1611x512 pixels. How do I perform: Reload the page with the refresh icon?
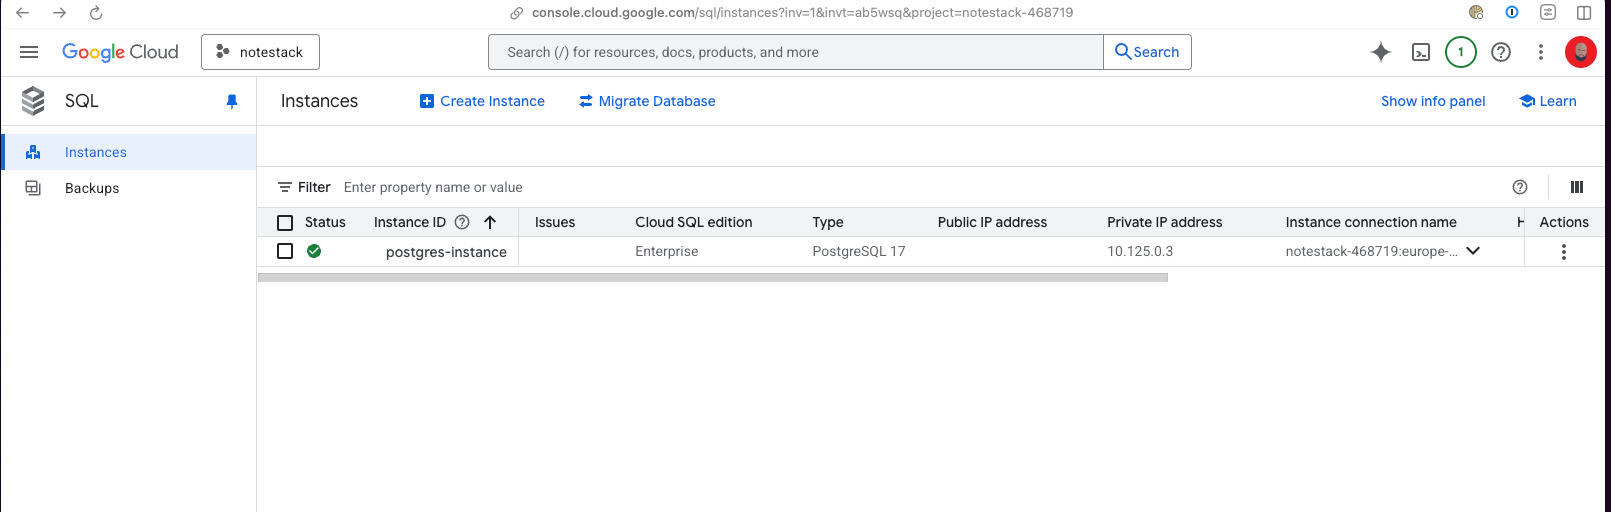tap(96, 13)
